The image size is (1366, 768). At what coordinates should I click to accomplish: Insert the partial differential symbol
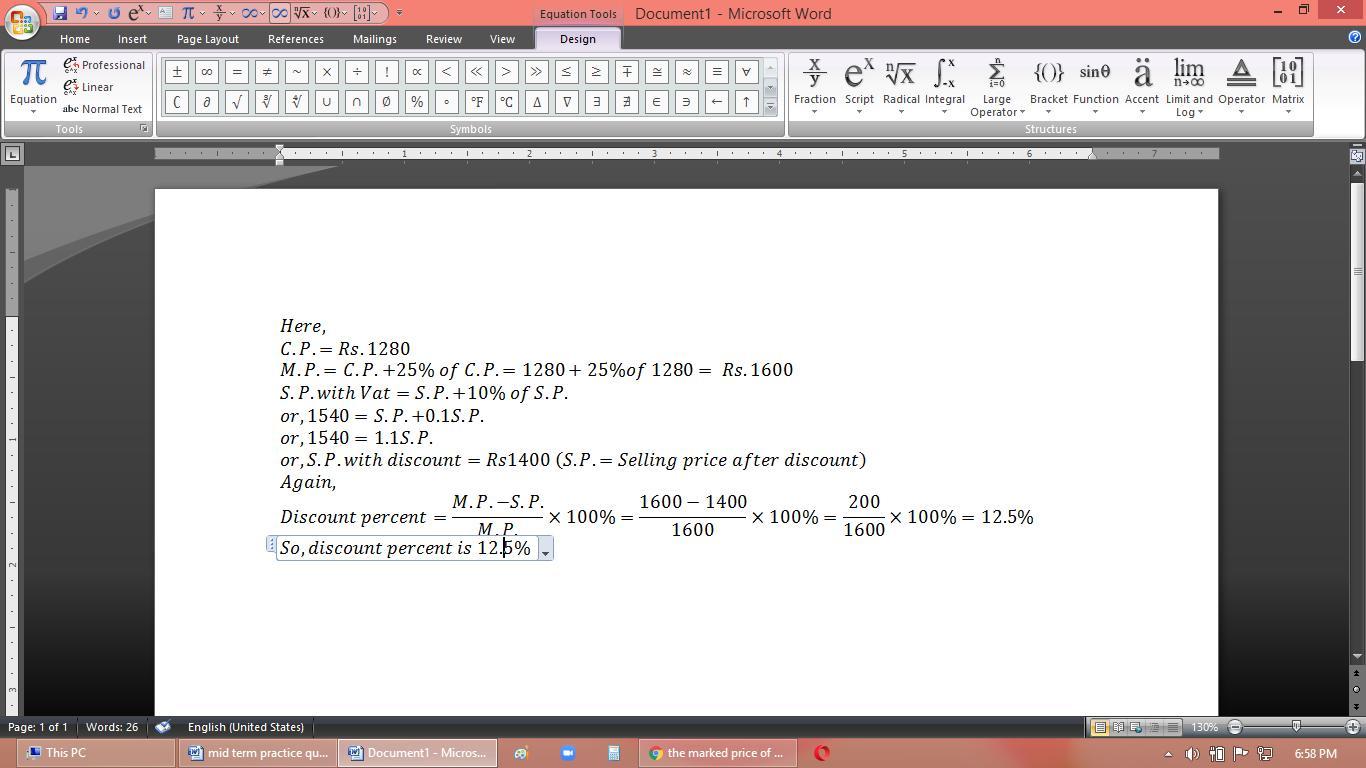coord(207,102)
